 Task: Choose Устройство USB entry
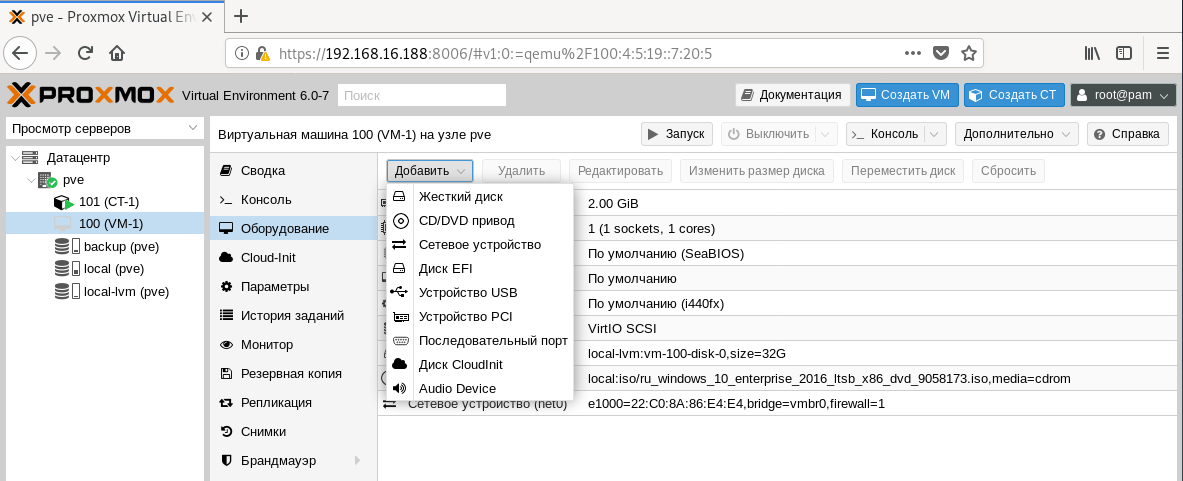coord(480,293)
